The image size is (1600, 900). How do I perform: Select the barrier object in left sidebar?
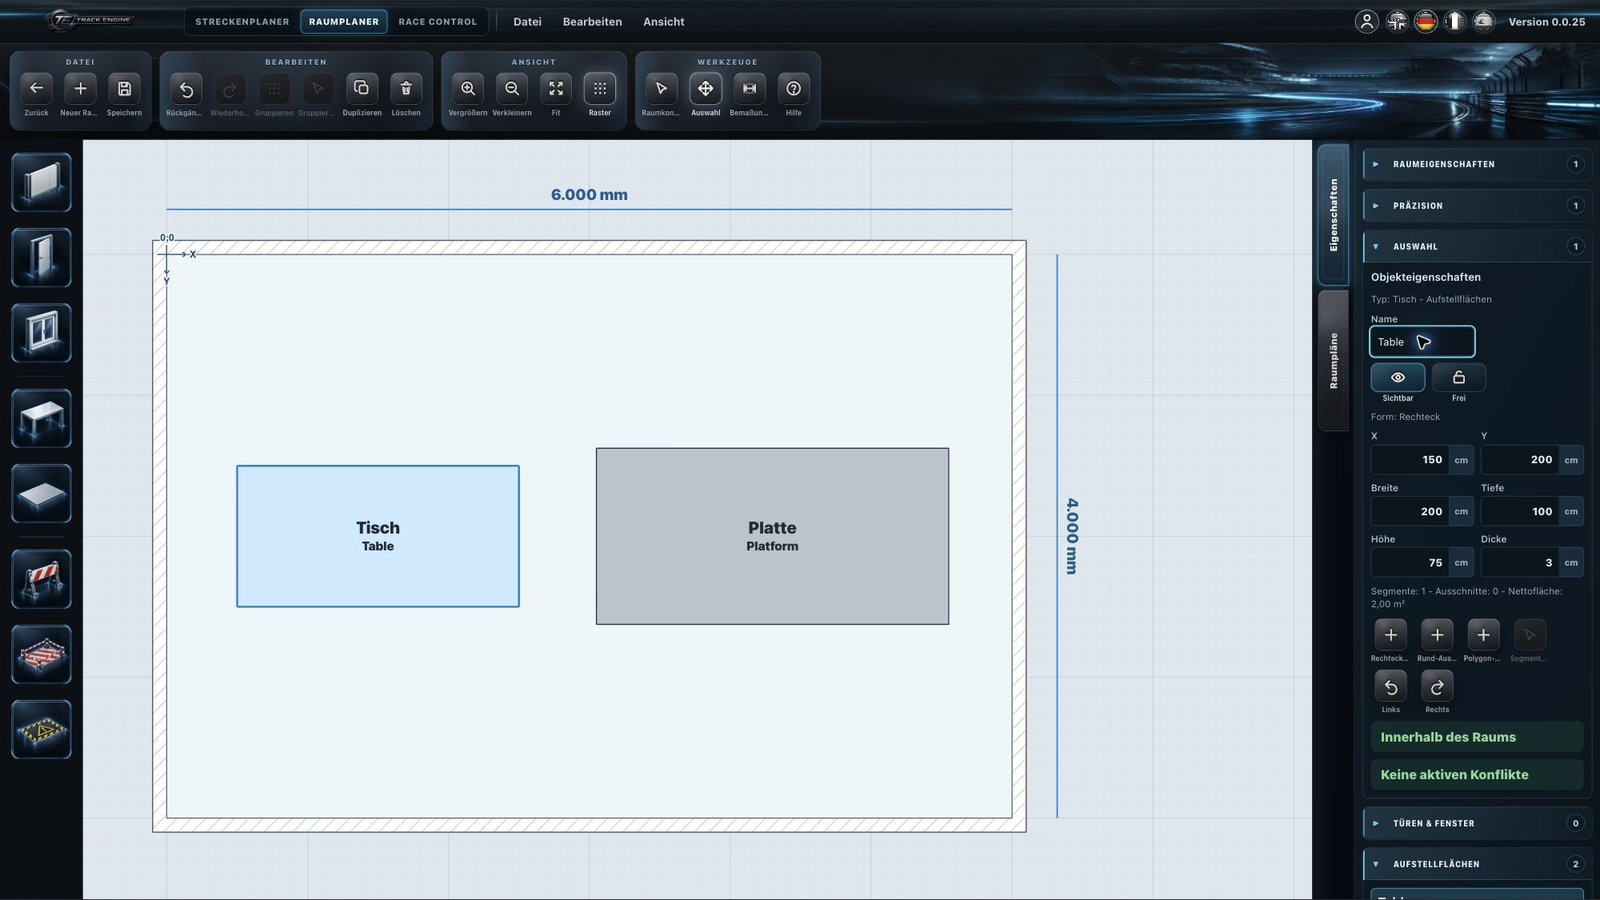41,579
